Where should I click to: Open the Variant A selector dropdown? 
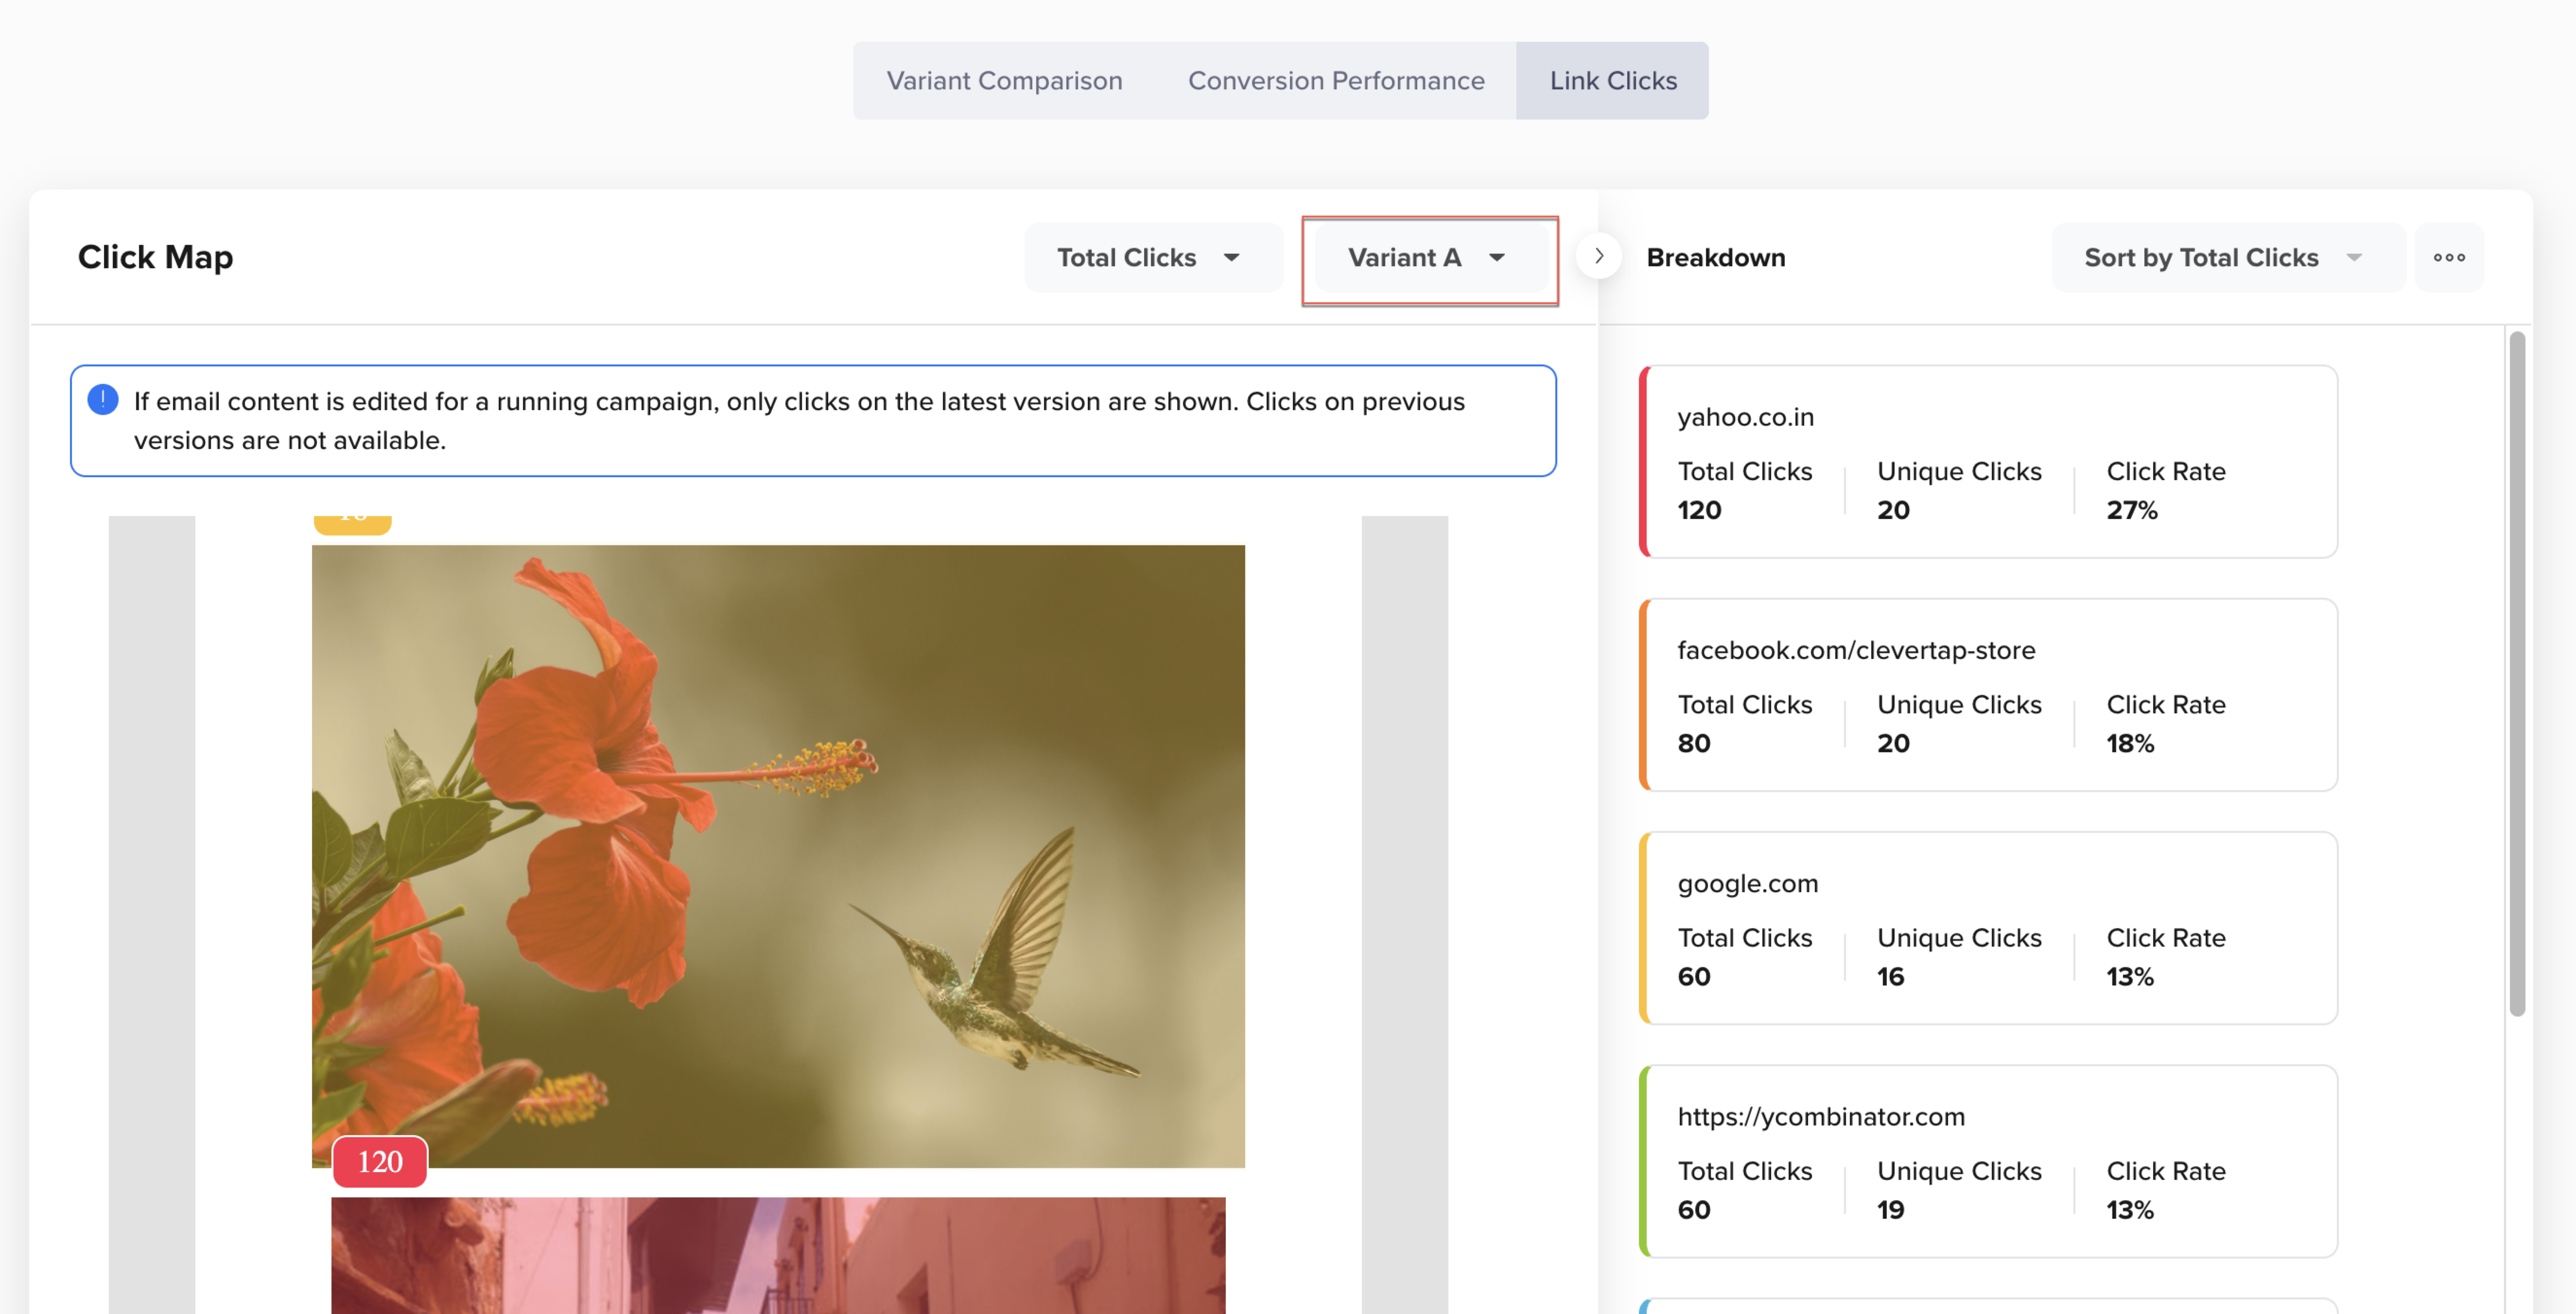tap(1428, 257)
